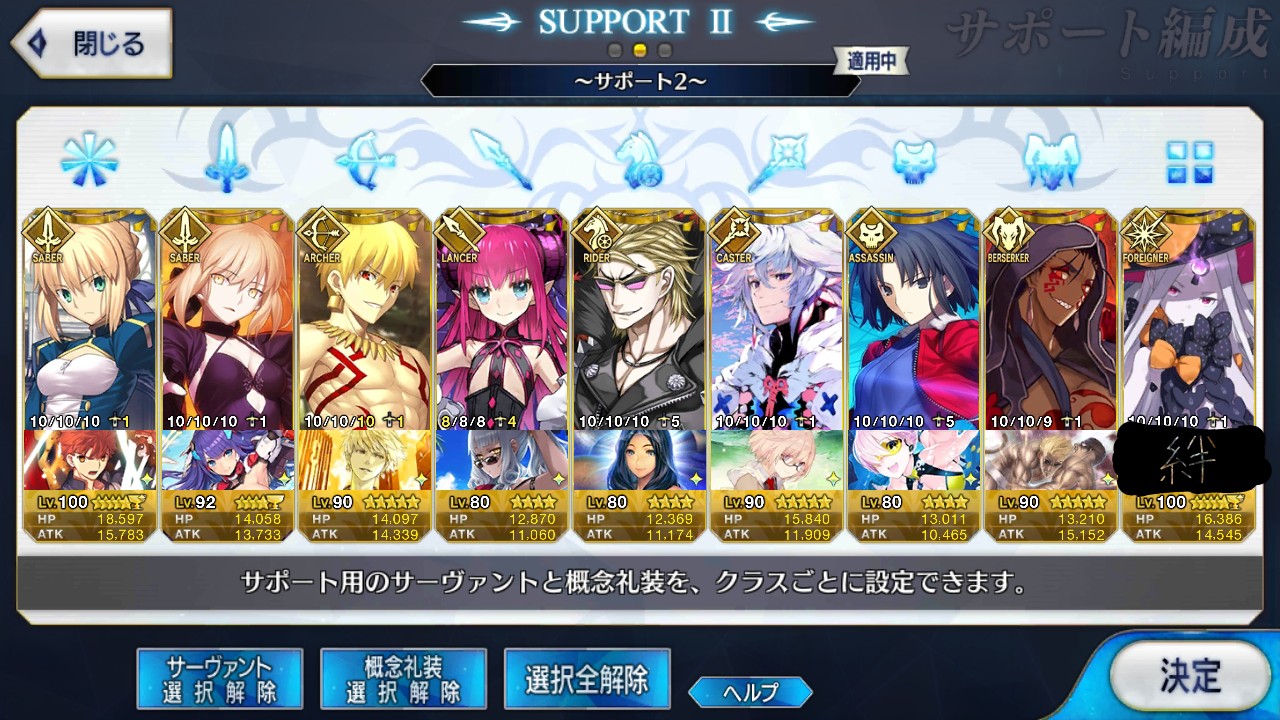Select the All-class snowflake icon
1280x720 pixels.
tap(90, 160)
